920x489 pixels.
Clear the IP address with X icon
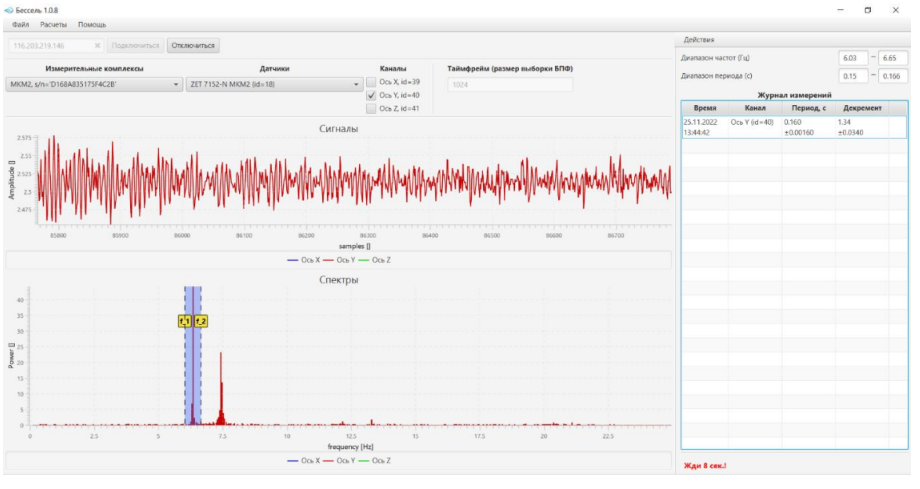(x=97, y=45)
